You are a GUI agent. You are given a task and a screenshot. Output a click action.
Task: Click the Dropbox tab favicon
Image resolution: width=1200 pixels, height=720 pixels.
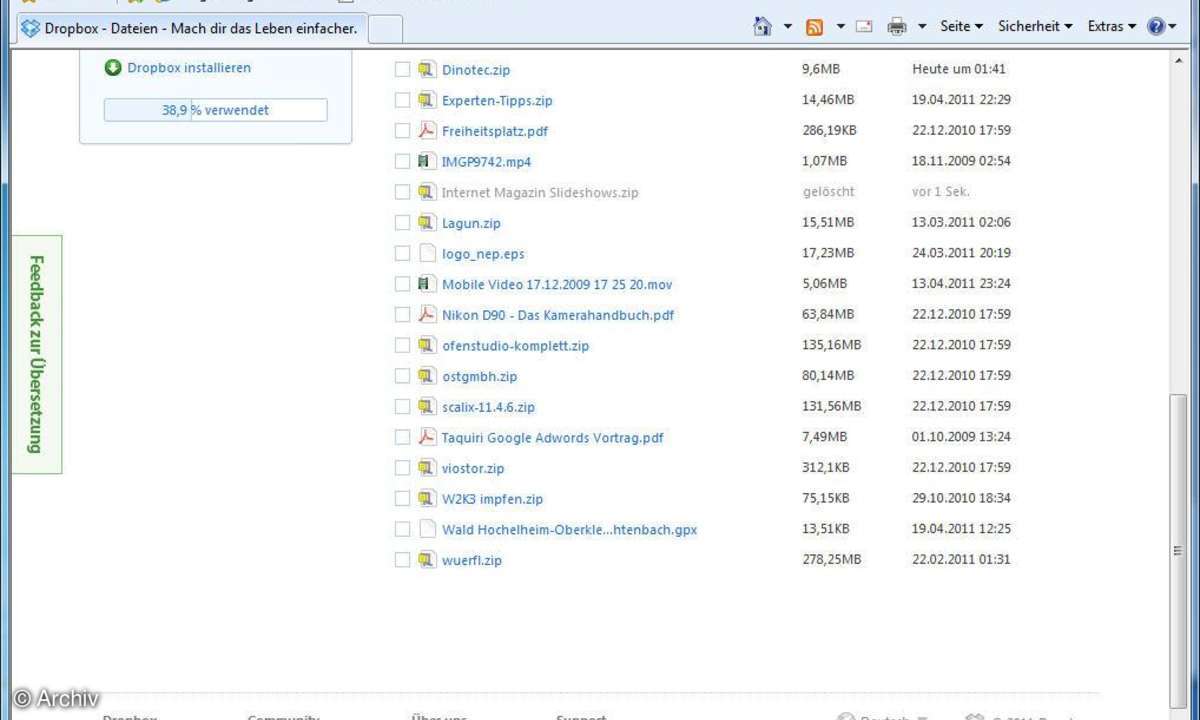click(x=32, y=28)
